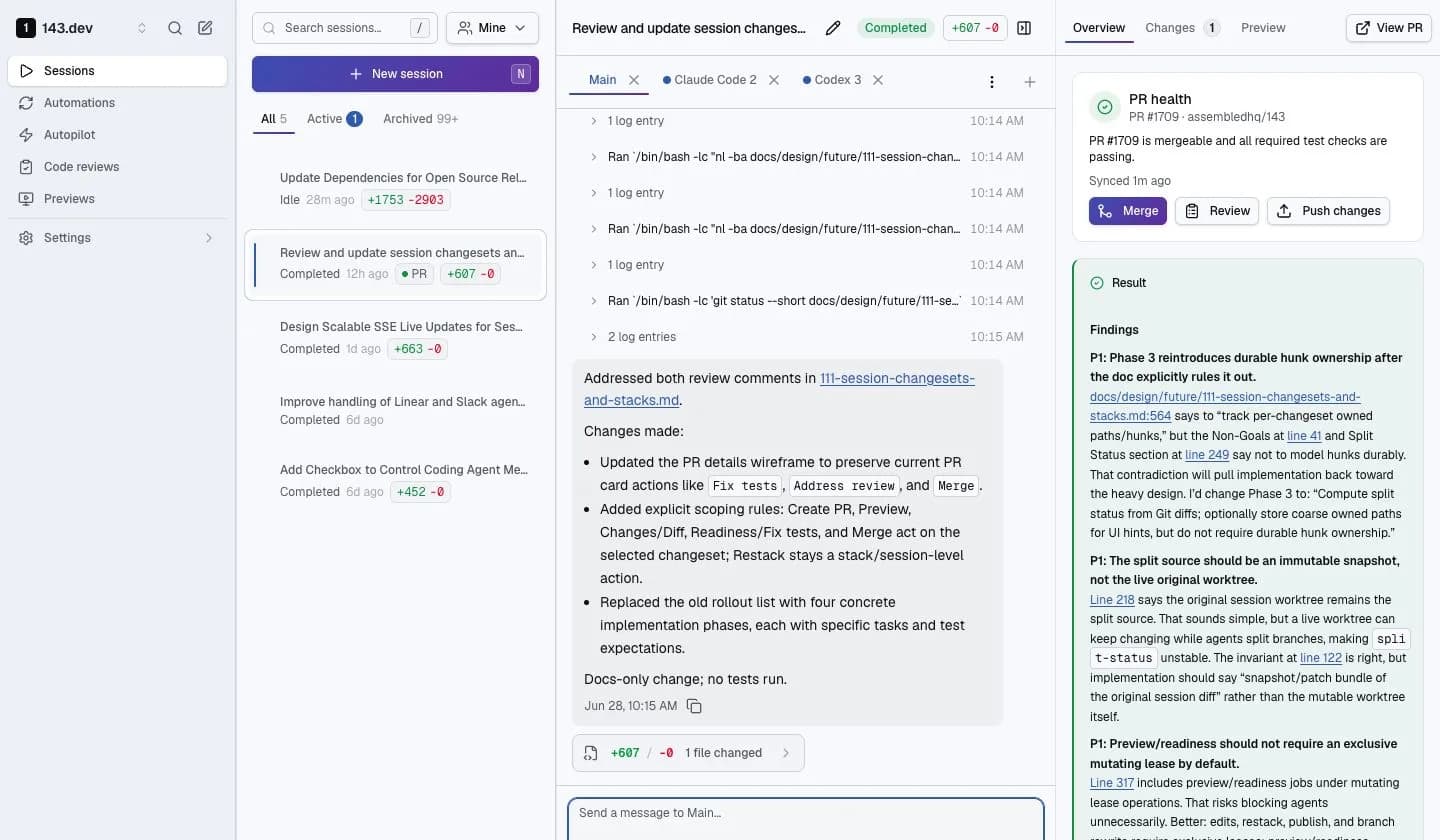This screenshot has width=1440, height=840.
Task: Open Add Checkbox to Control Coding Agent session
Action: pyautogui.click(x=395, y=480)
